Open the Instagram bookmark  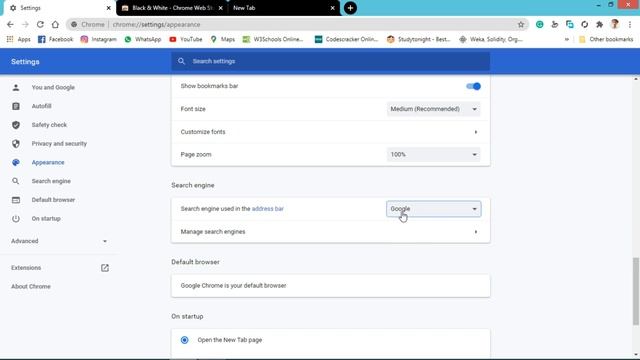[x=98, y=39]
